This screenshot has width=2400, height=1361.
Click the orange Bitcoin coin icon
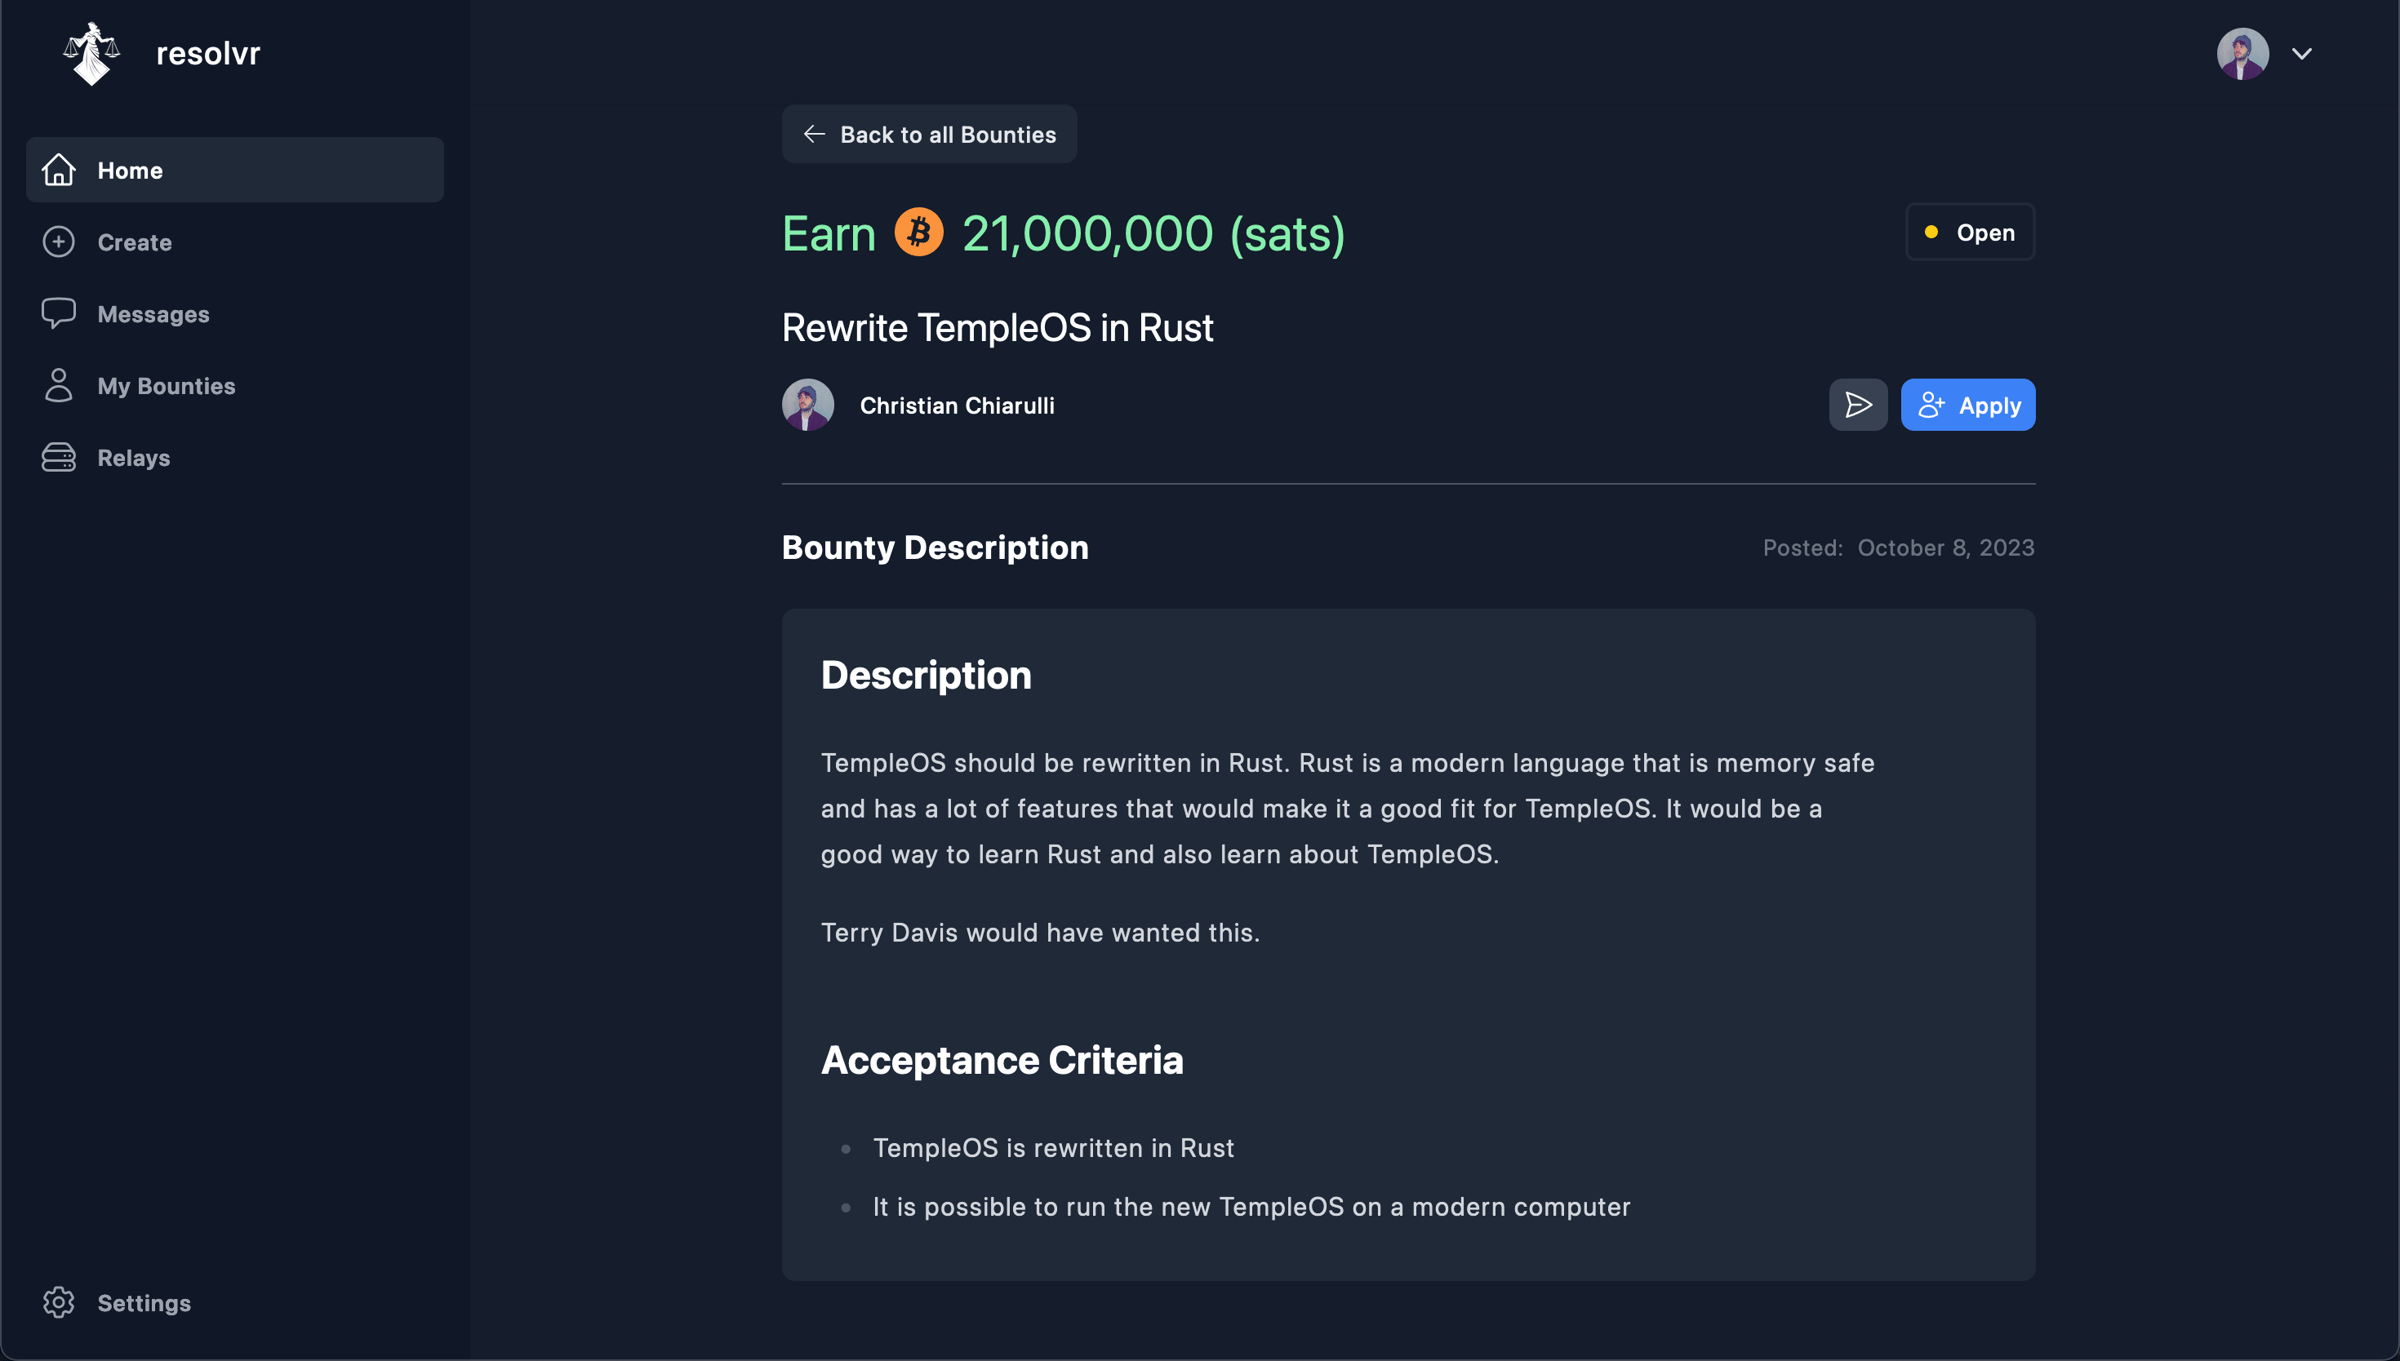[x=918, y=233]
